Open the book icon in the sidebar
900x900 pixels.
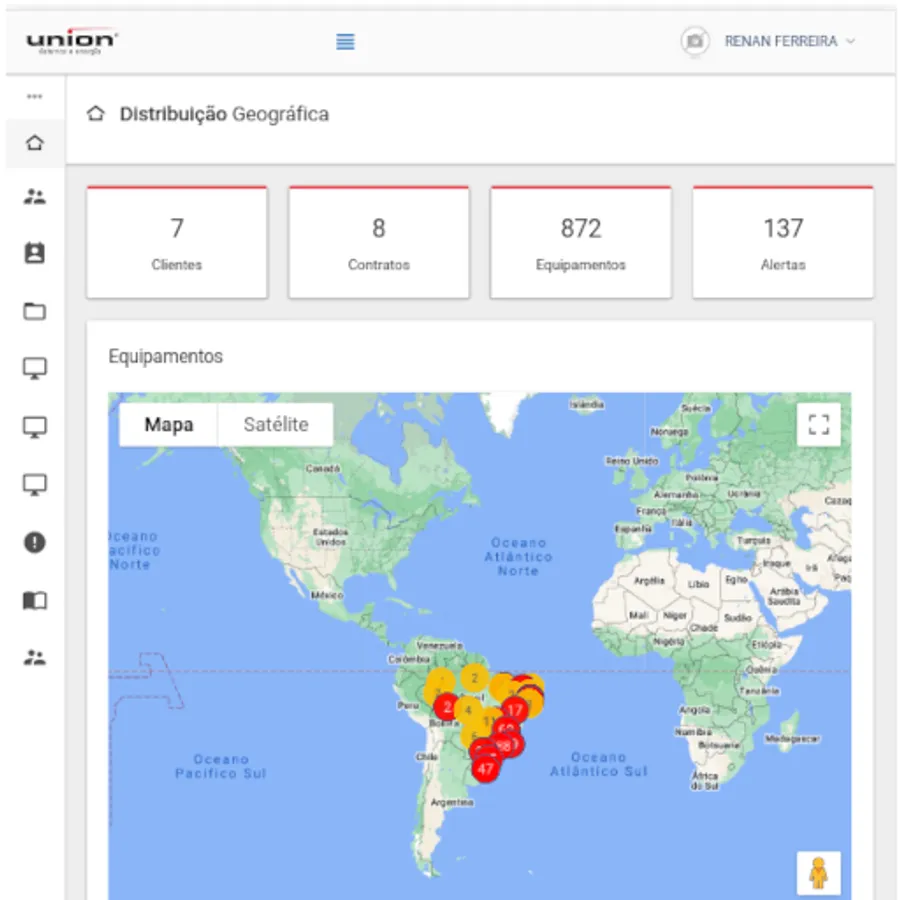click(34, 601)
